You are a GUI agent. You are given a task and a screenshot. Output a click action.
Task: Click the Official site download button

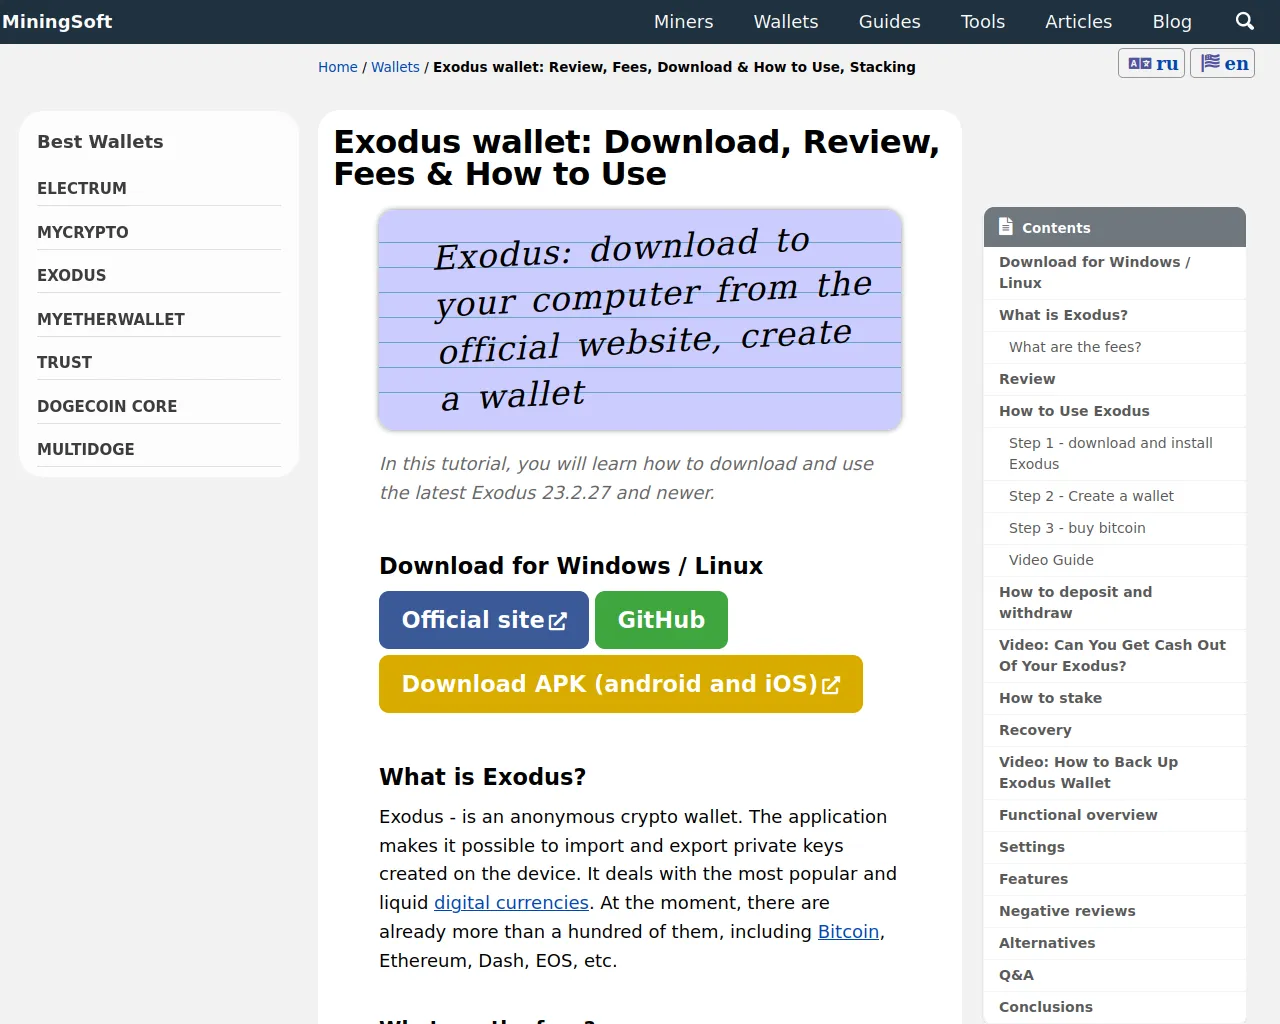(x=484, y=620)
